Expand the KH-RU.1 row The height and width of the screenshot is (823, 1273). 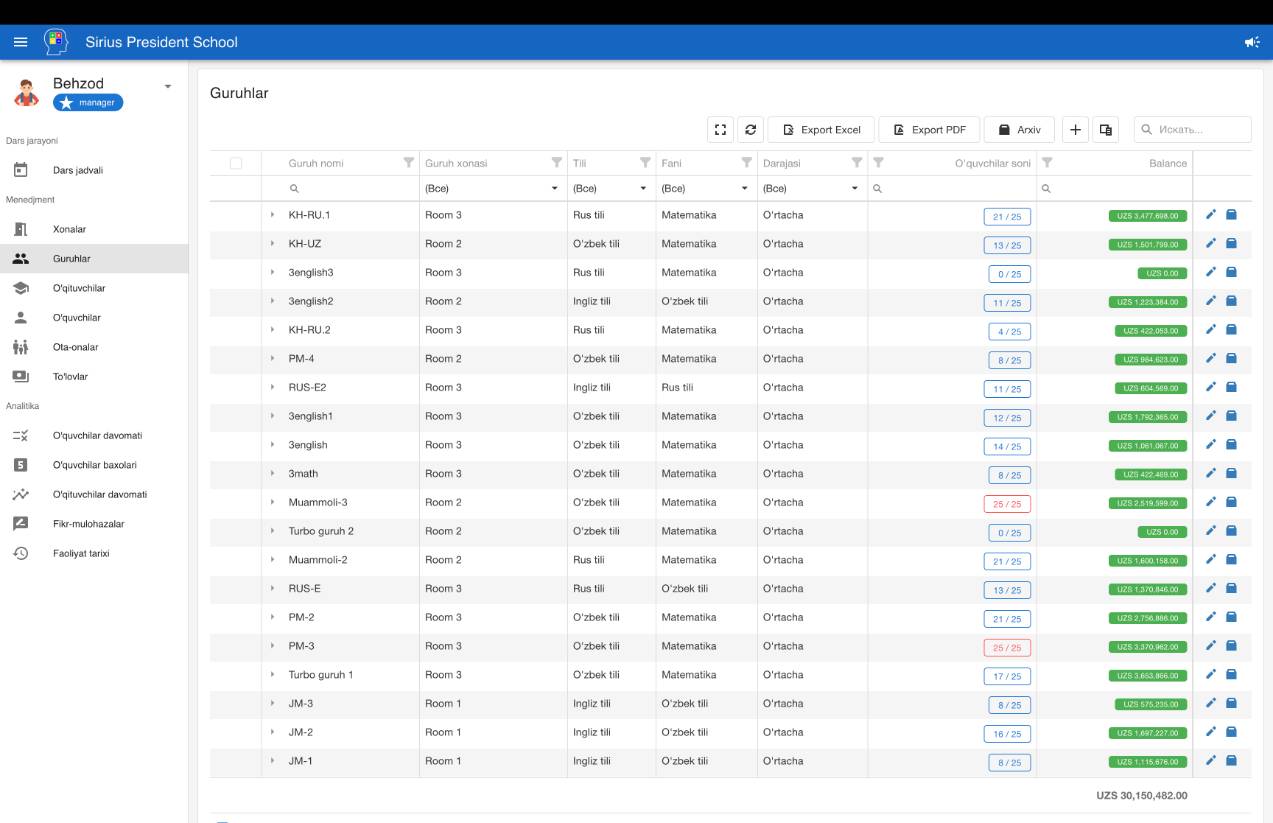272,215
